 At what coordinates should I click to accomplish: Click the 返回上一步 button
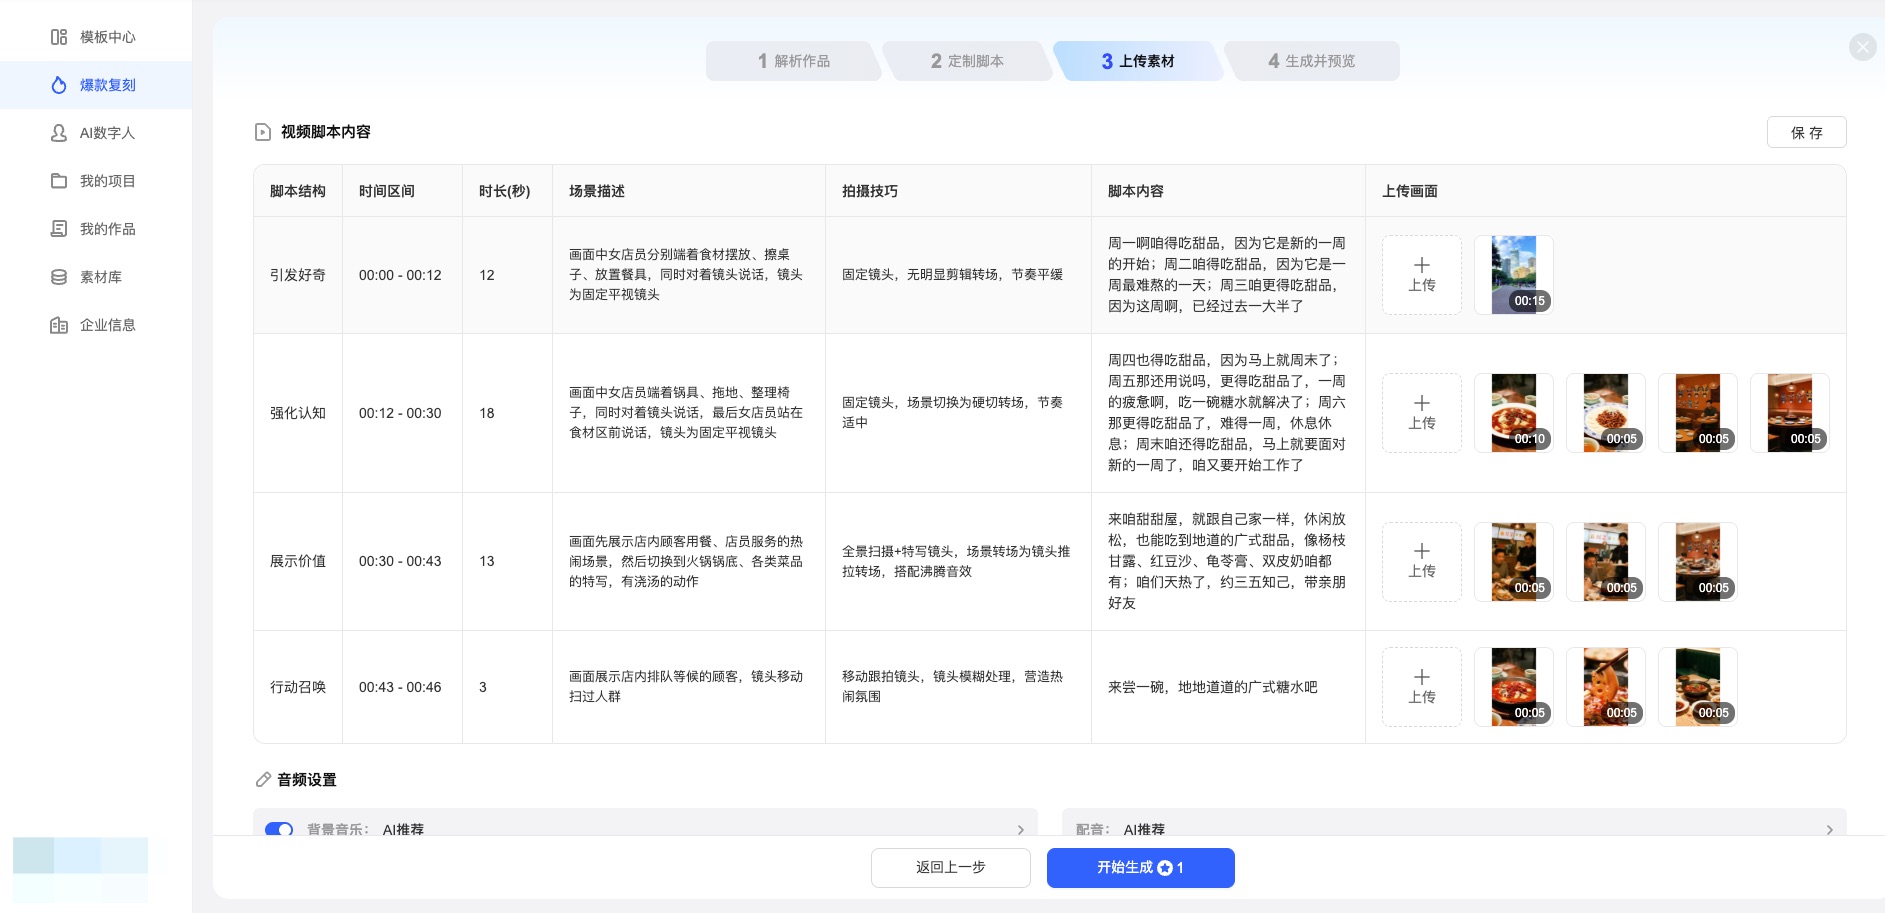(x=950, y=867)
